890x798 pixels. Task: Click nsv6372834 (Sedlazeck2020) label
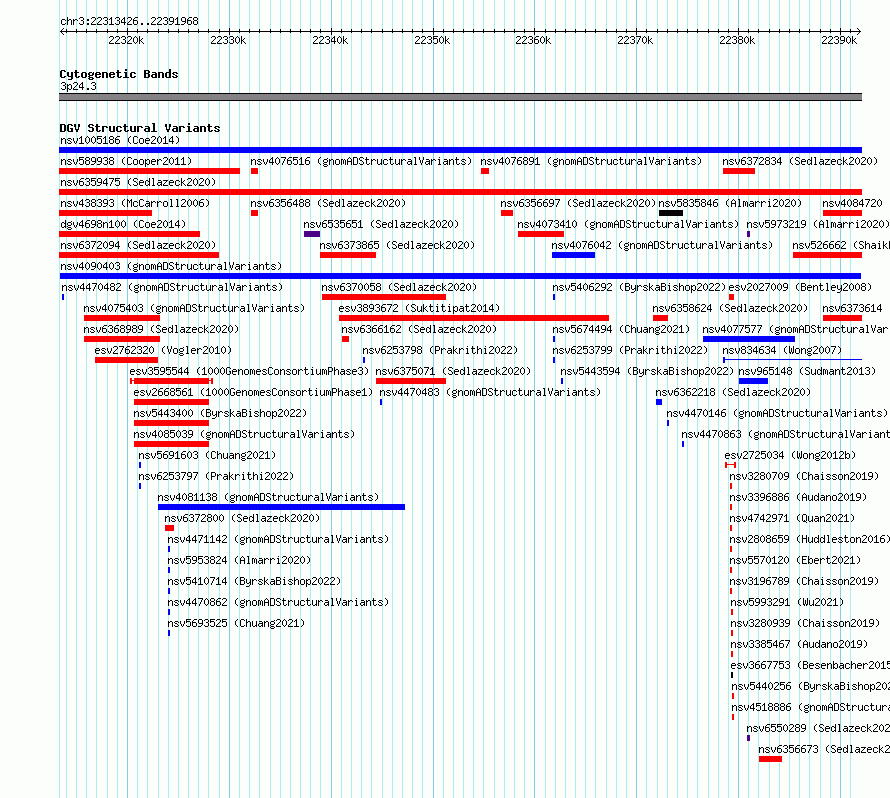point(800,161)
